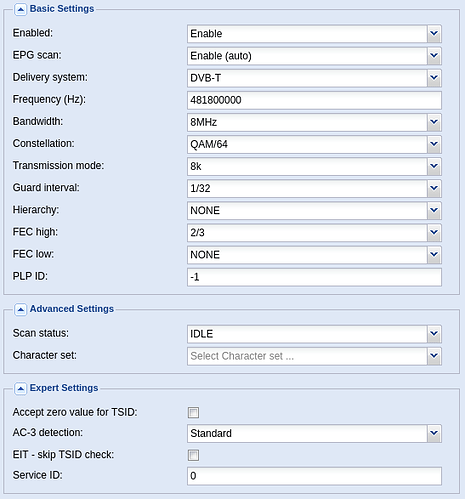Click the PLP ID input field
Image resolution: width=465 pixels, height=499 pixels.
click(x=314, y=277)
